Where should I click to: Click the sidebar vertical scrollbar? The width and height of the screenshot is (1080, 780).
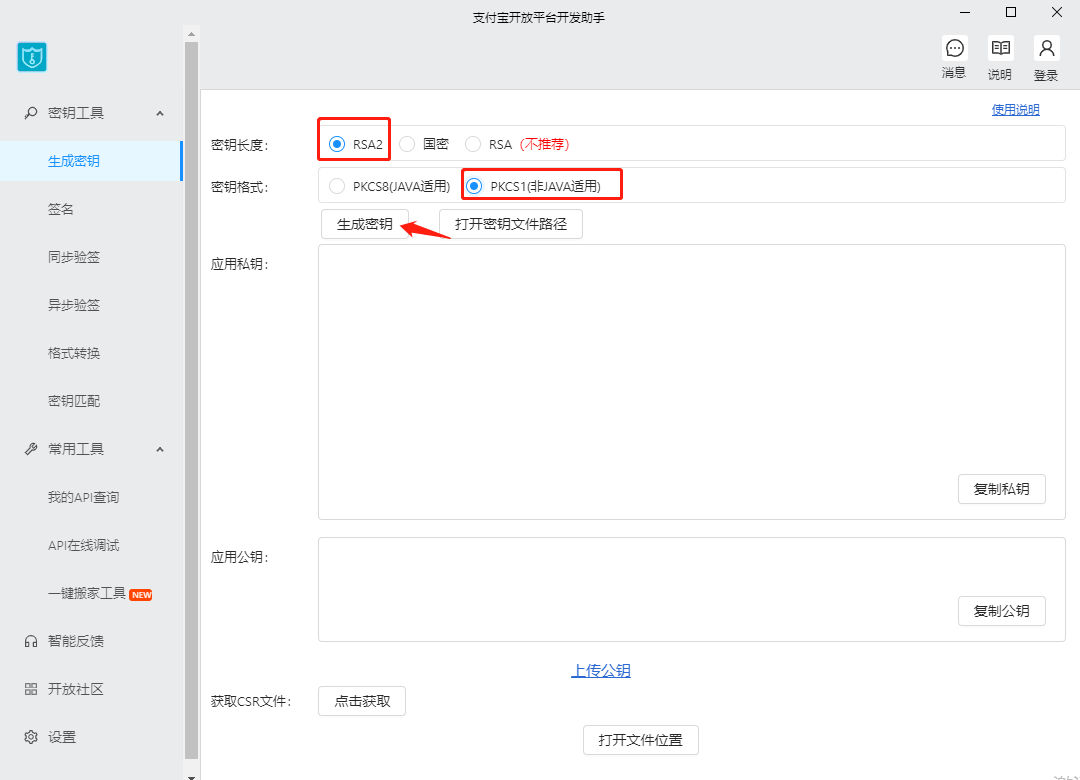tap(191, 401)
